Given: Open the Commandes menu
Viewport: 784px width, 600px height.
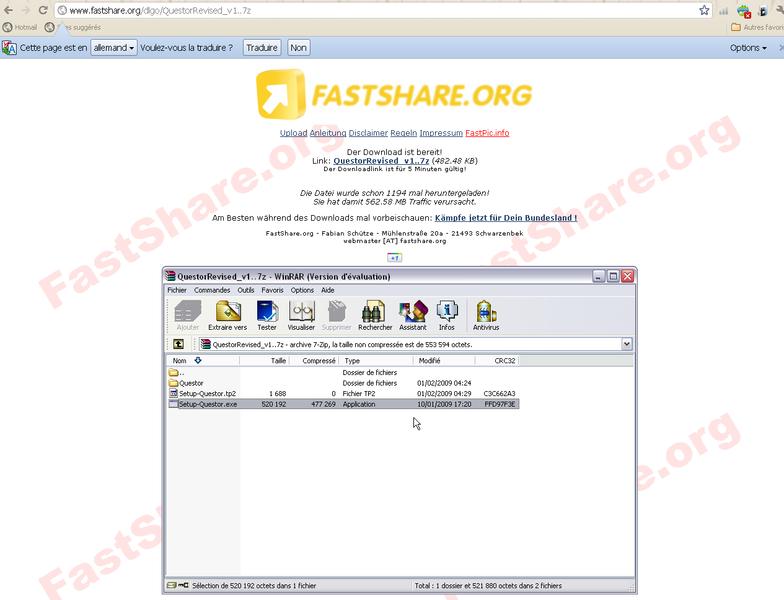Looking at the screenshot, I should [x=212, y=290].
